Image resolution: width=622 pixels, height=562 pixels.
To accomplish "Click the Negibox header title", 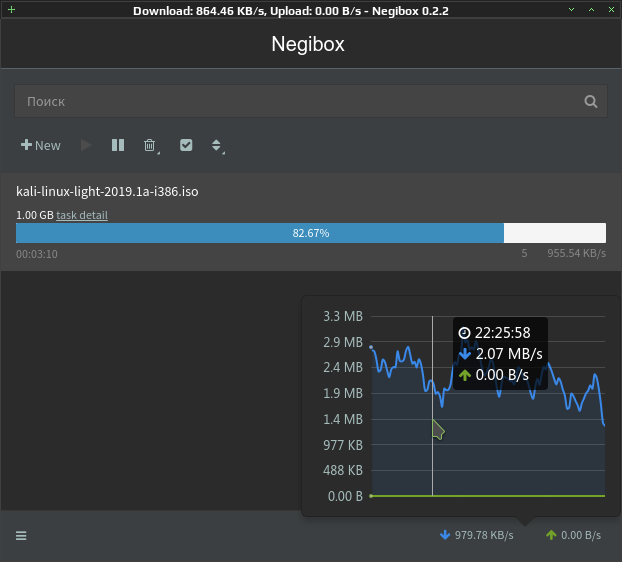I will coord(308,44).
